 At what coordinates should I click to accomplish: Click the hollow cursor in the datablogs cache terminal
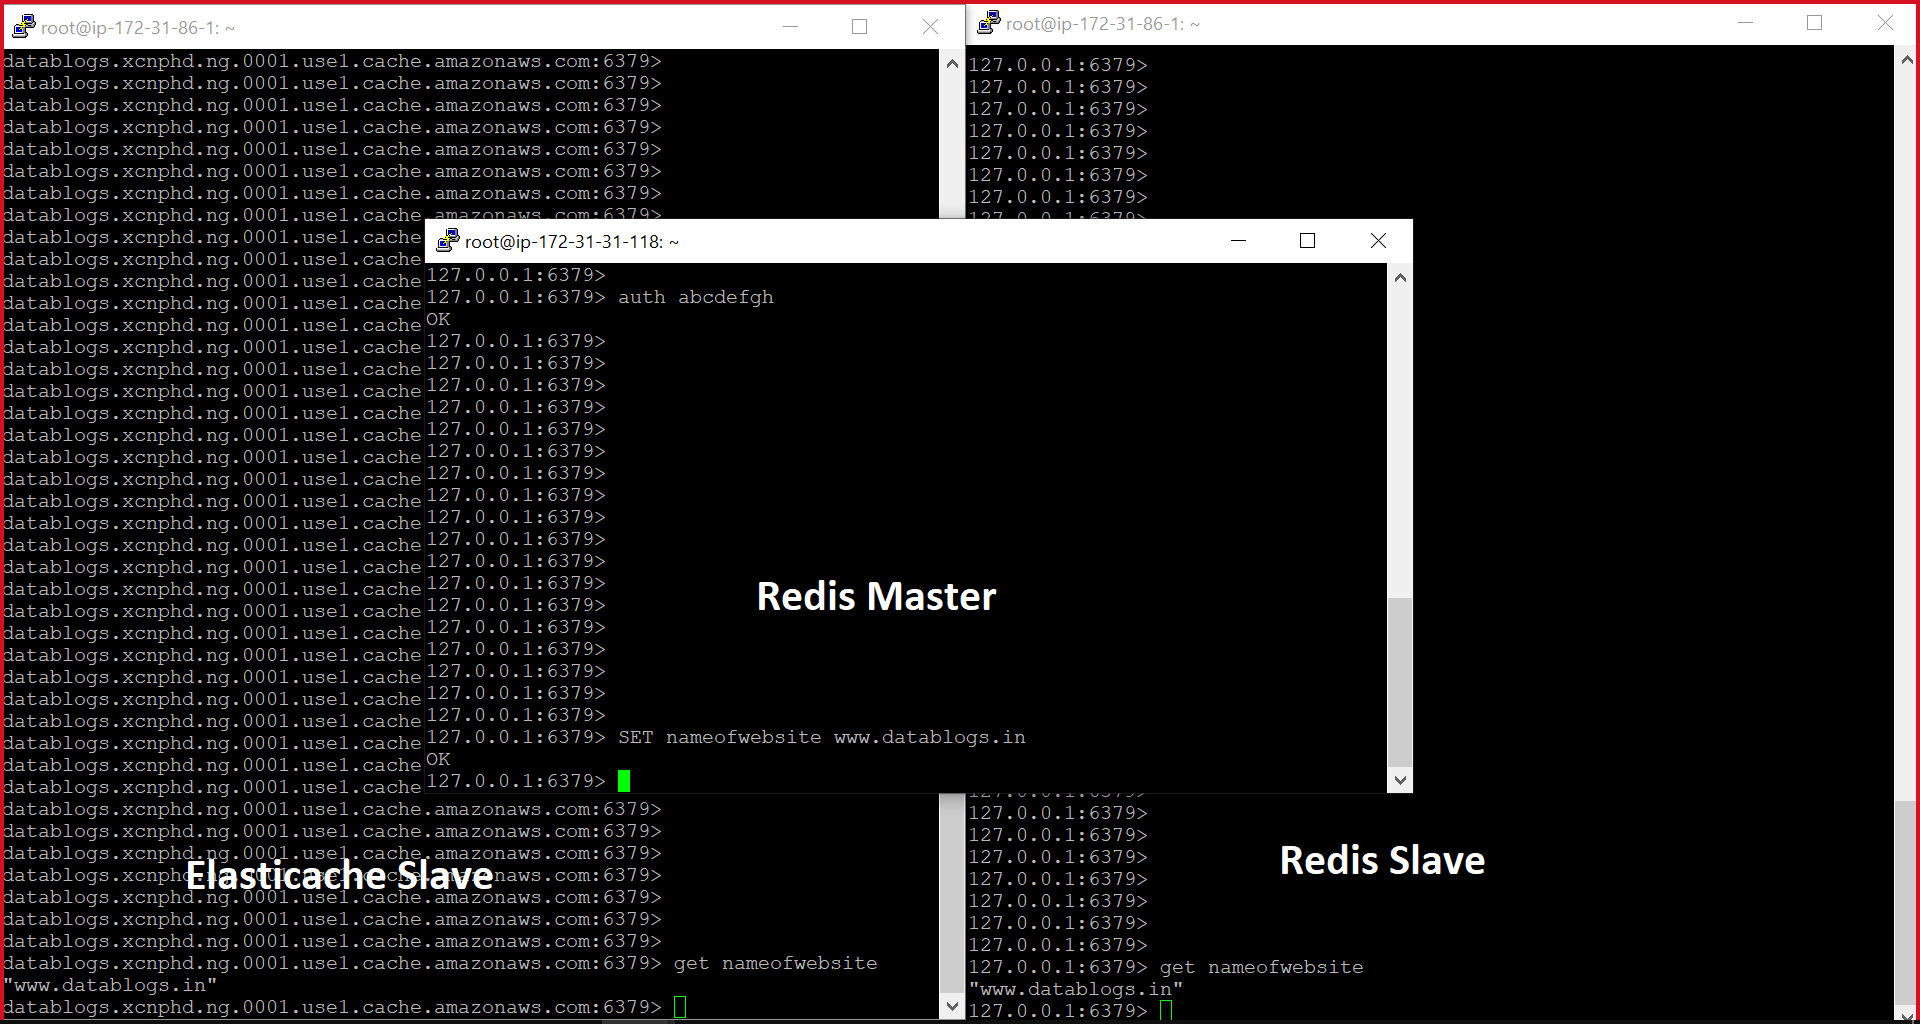point(680,1007)
